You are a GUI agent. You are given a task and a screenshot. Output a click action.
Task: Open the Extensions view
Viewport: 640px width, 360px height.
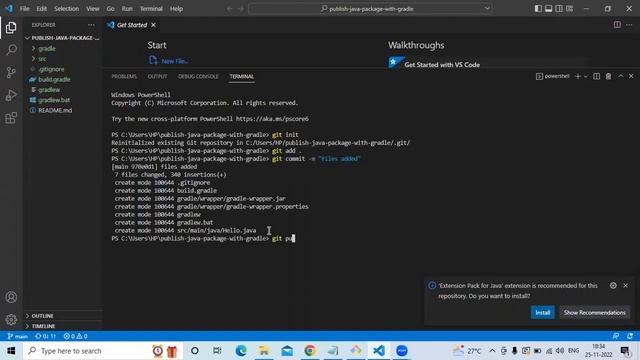pyautogui.click(x=11, y=118)
